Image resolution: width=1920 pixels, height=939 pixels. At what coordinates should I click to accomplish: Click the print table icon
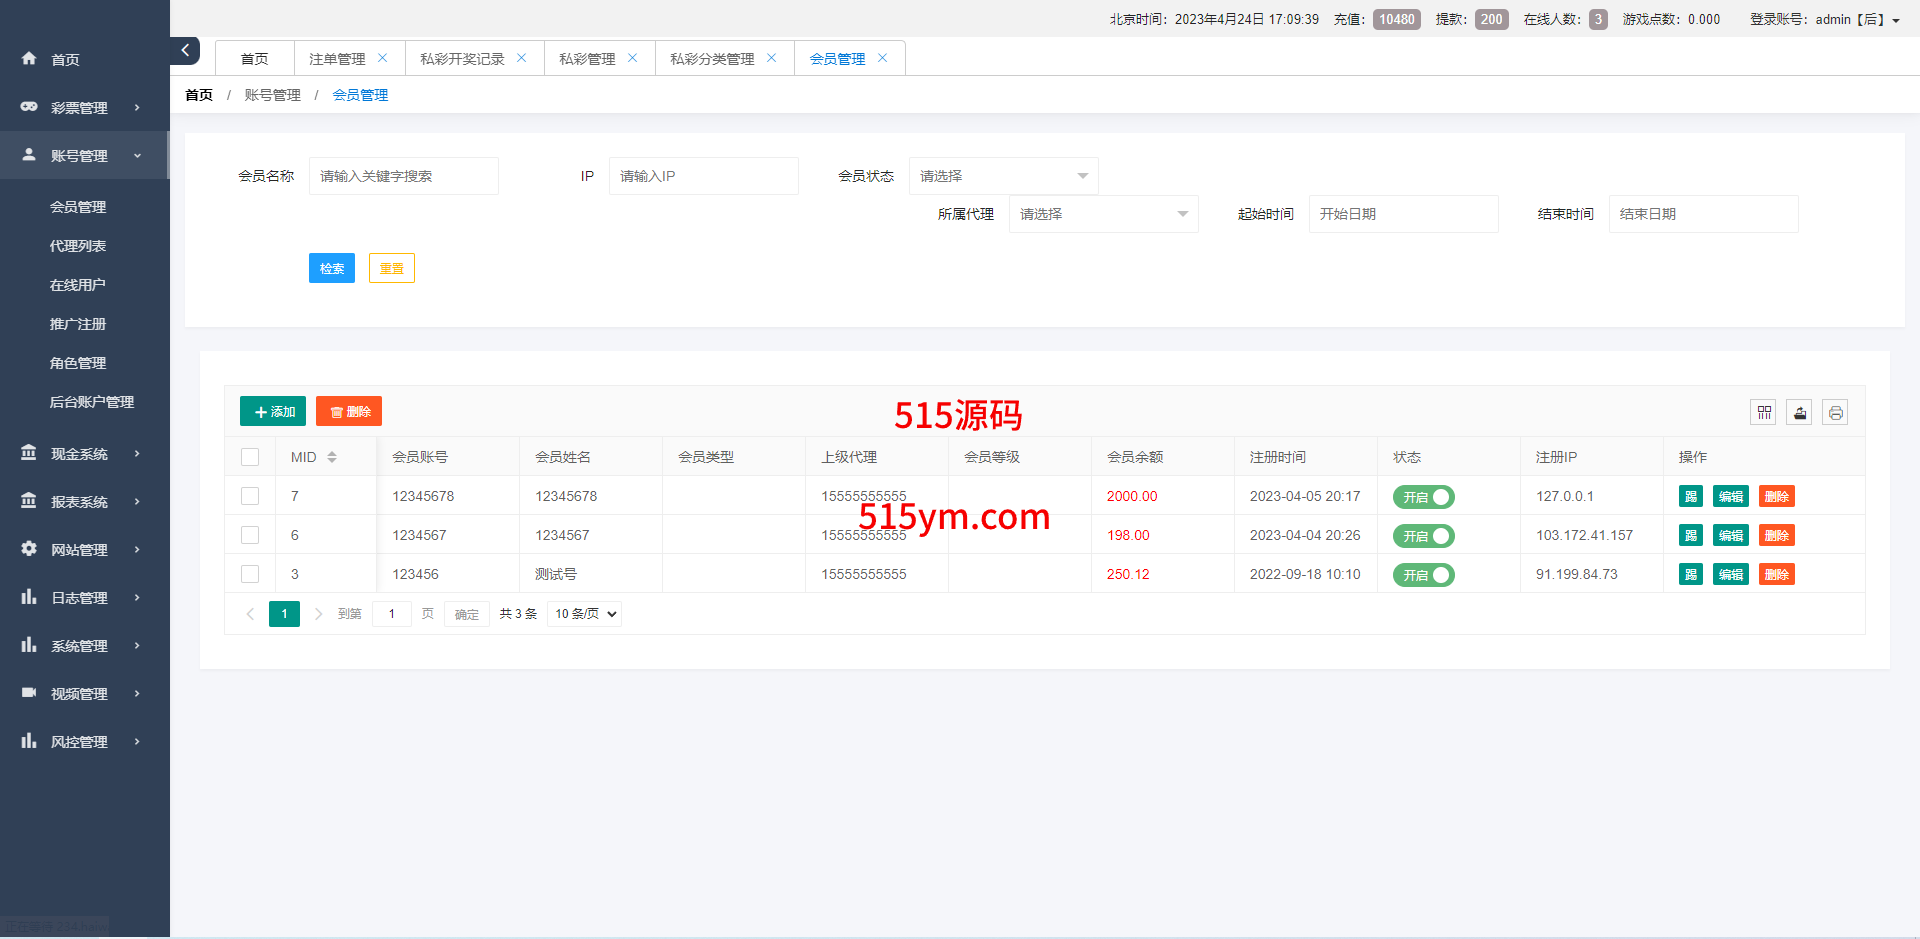(1835, 412)
